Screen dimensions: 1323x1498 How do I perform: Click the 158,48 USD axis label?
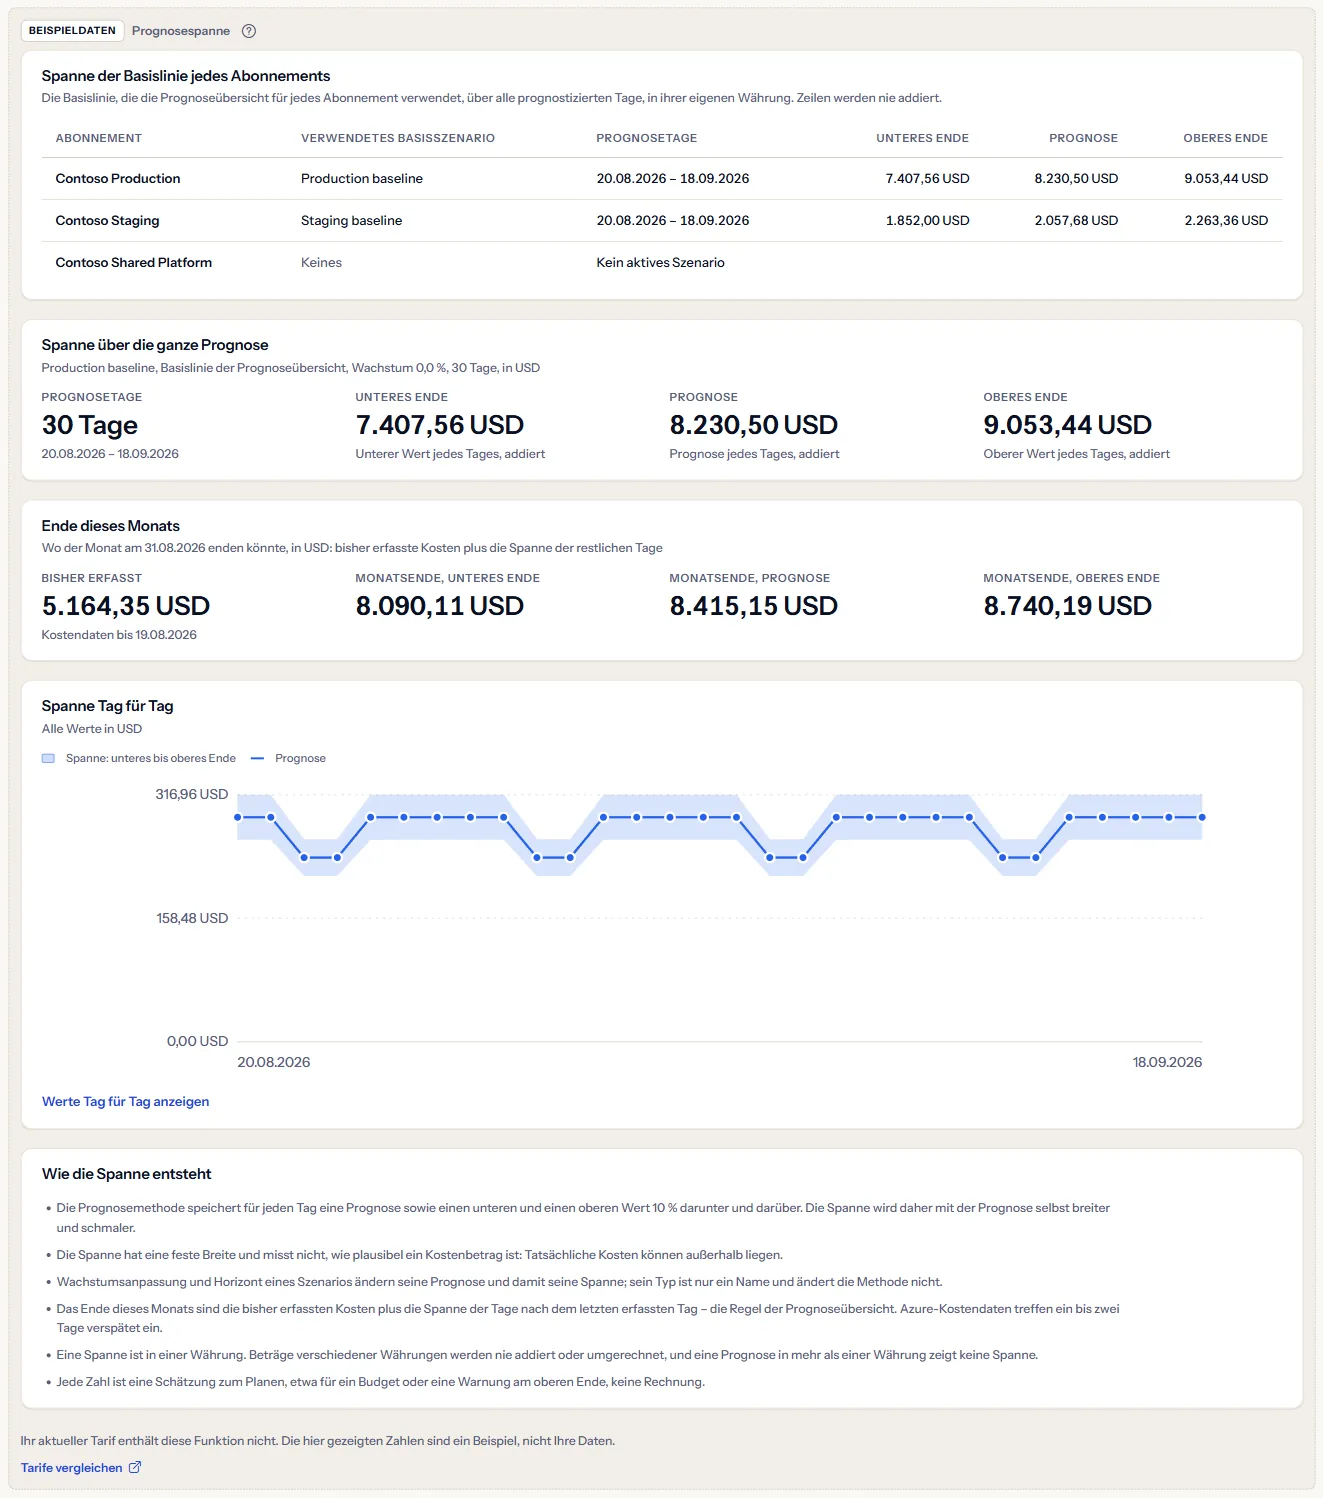(x=192, y=918)
